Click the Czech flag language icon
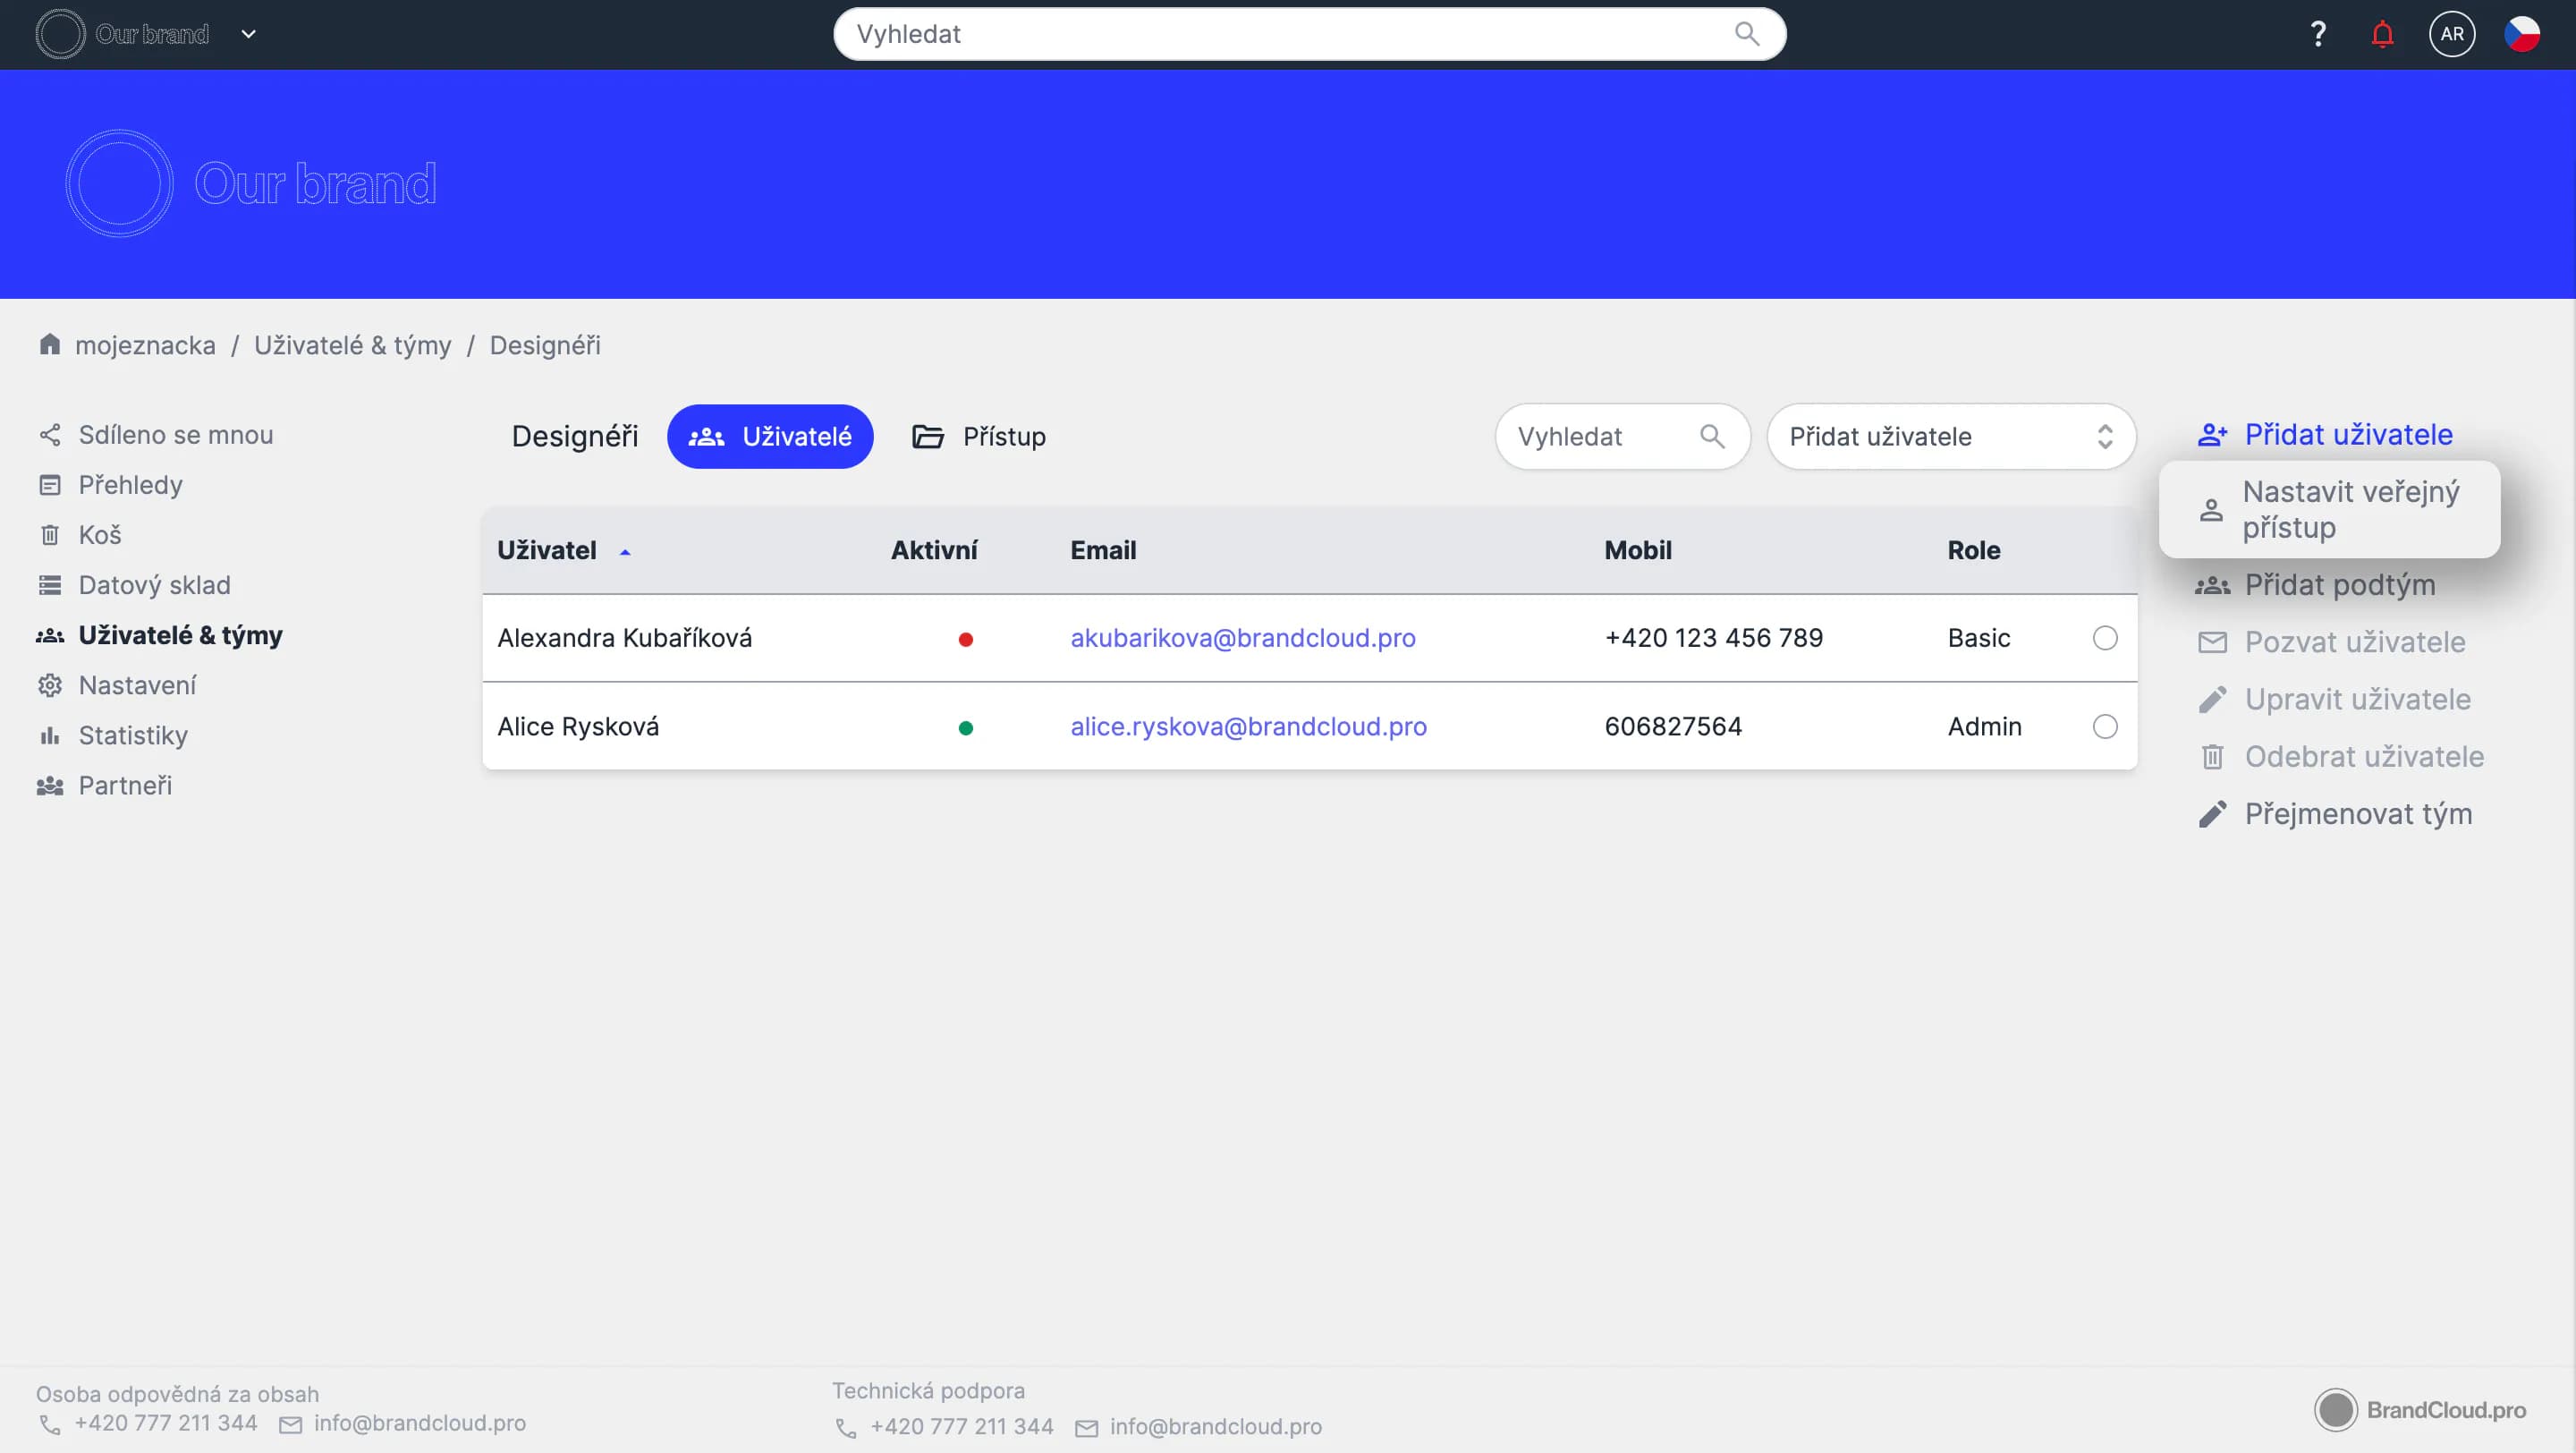 click(2521, 35)
